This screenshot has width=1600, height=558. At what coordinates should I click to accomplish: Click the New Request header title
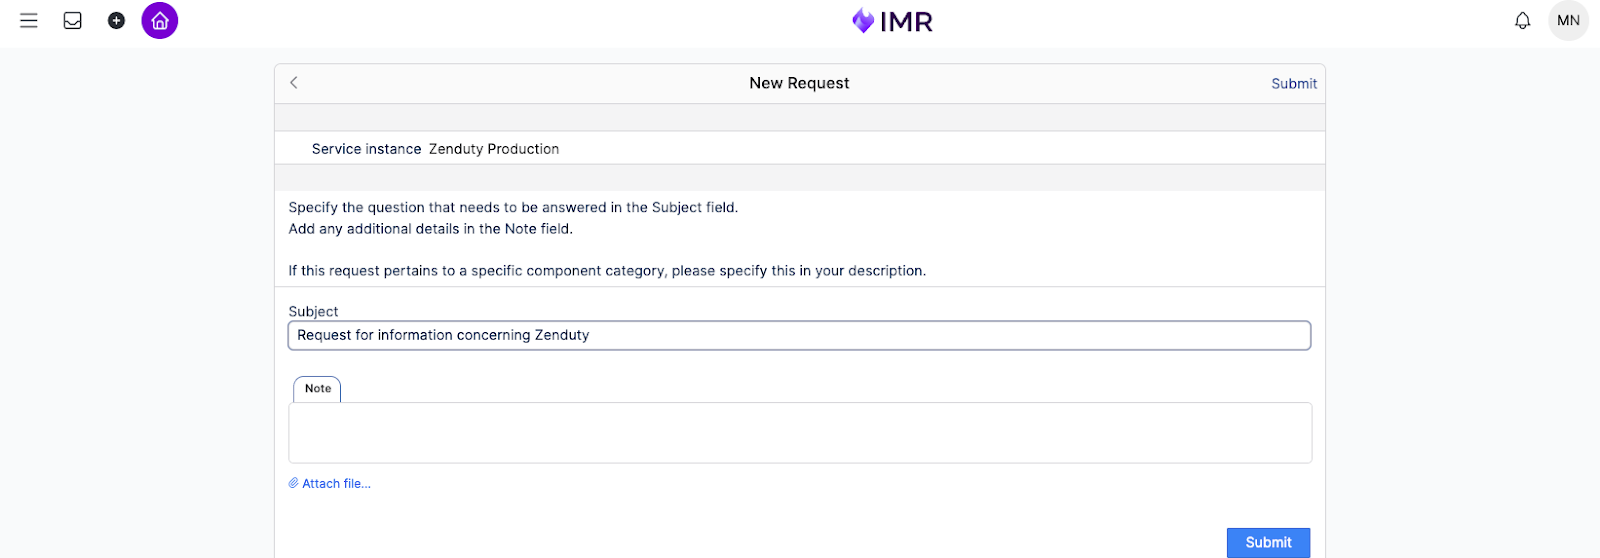click(x=799, y=84)
